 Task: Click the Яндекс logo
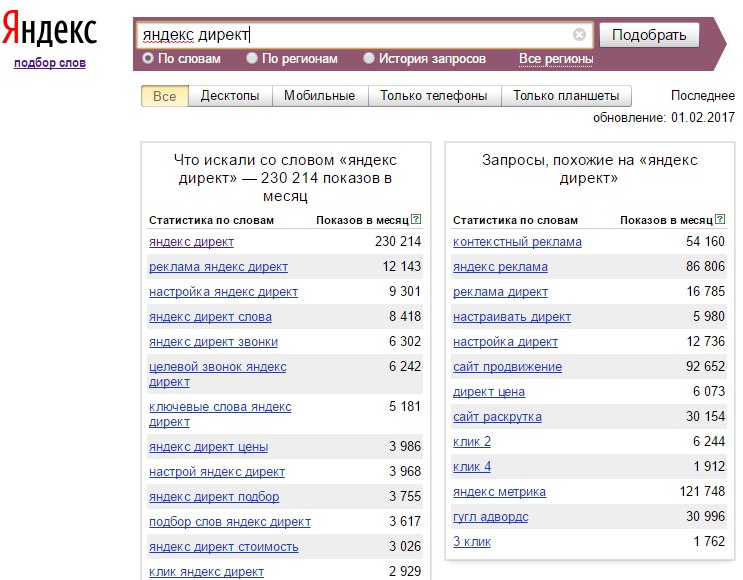pyautogui.click(x=49, y=28)
